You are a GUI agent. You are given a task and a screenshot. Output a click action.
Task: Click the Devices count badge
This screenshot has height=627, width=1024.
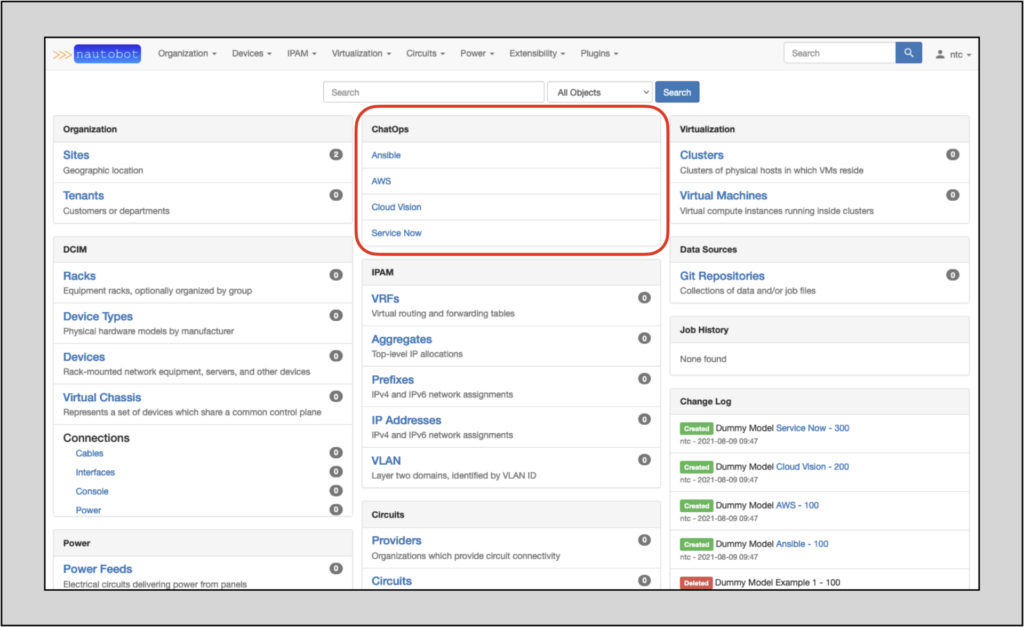[x=336, y=356]
